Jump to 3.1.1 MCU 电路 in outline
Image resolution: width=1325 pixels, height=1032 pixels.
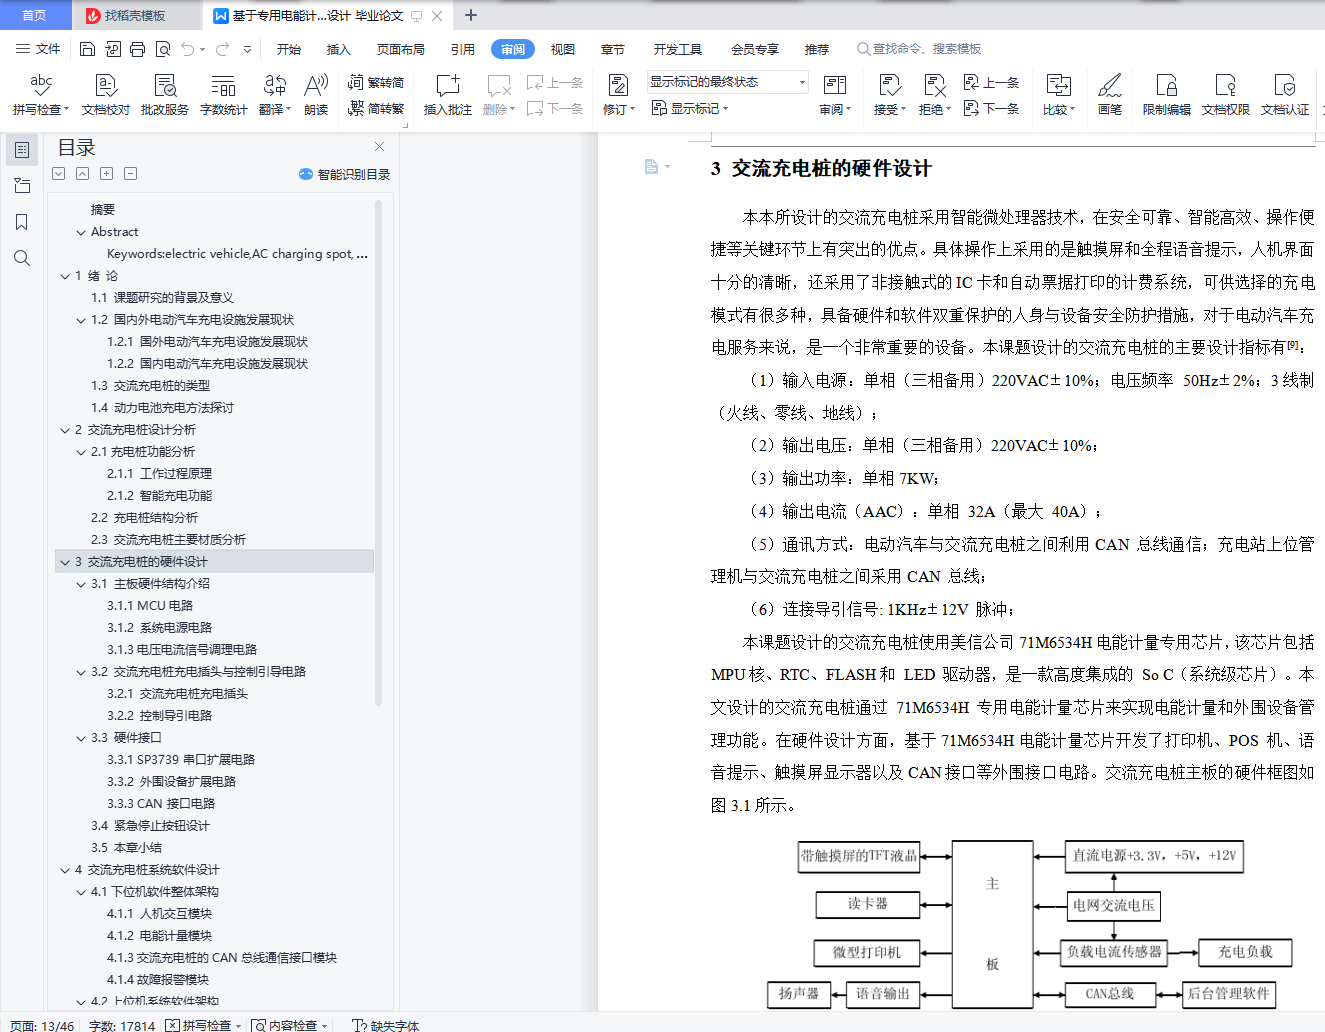150,606
